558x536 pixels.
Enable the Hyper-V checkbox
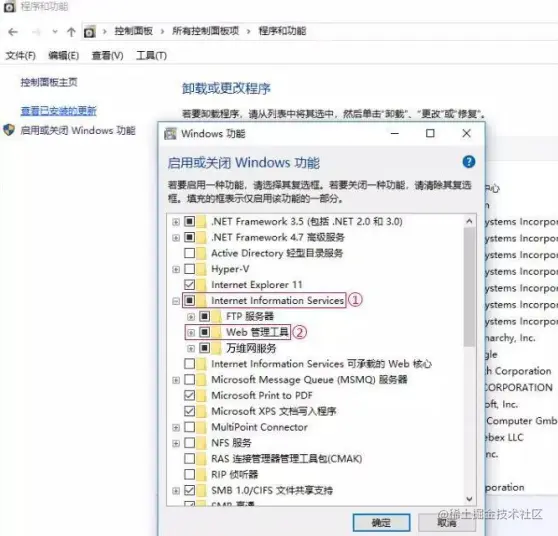click(x=189, y=269)
